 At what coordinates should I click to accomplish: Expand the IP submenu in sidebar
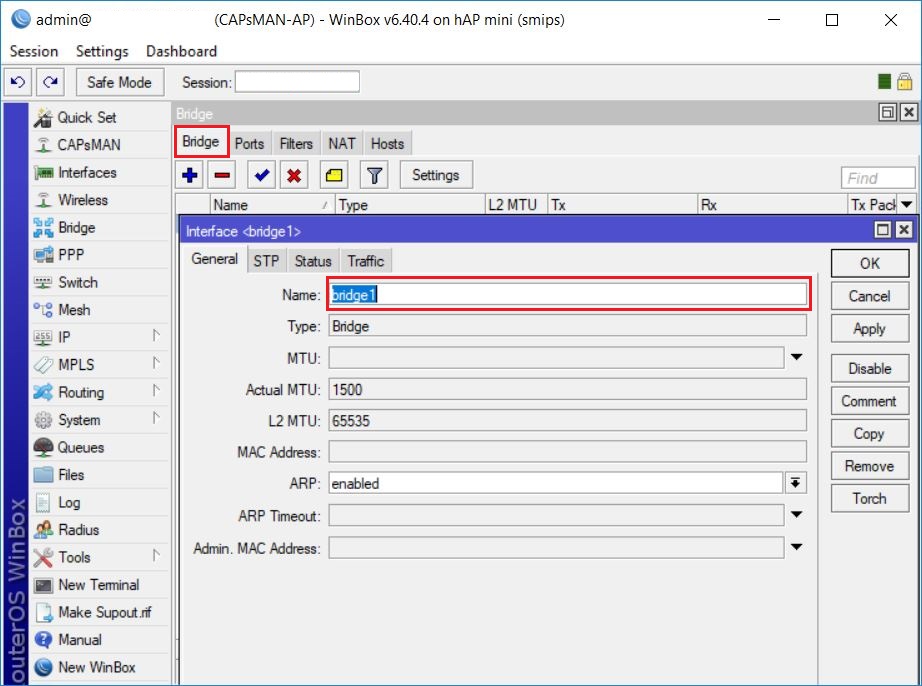(x=99, y=337)
